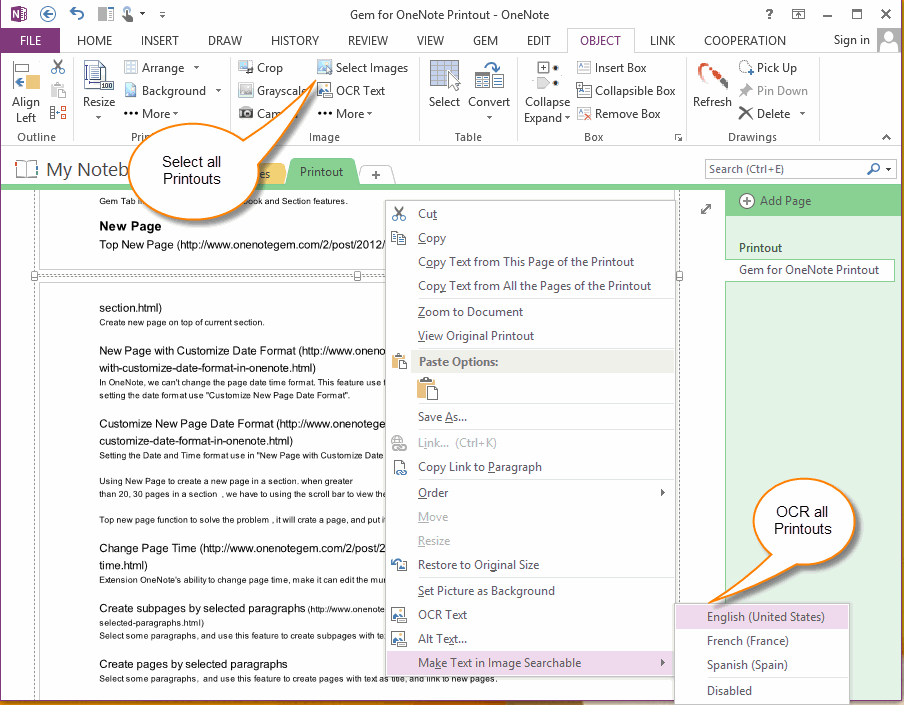Open the Background dropdown arrow
The height and width of the screenshot is (705, 904).
[x=219, y=91]
